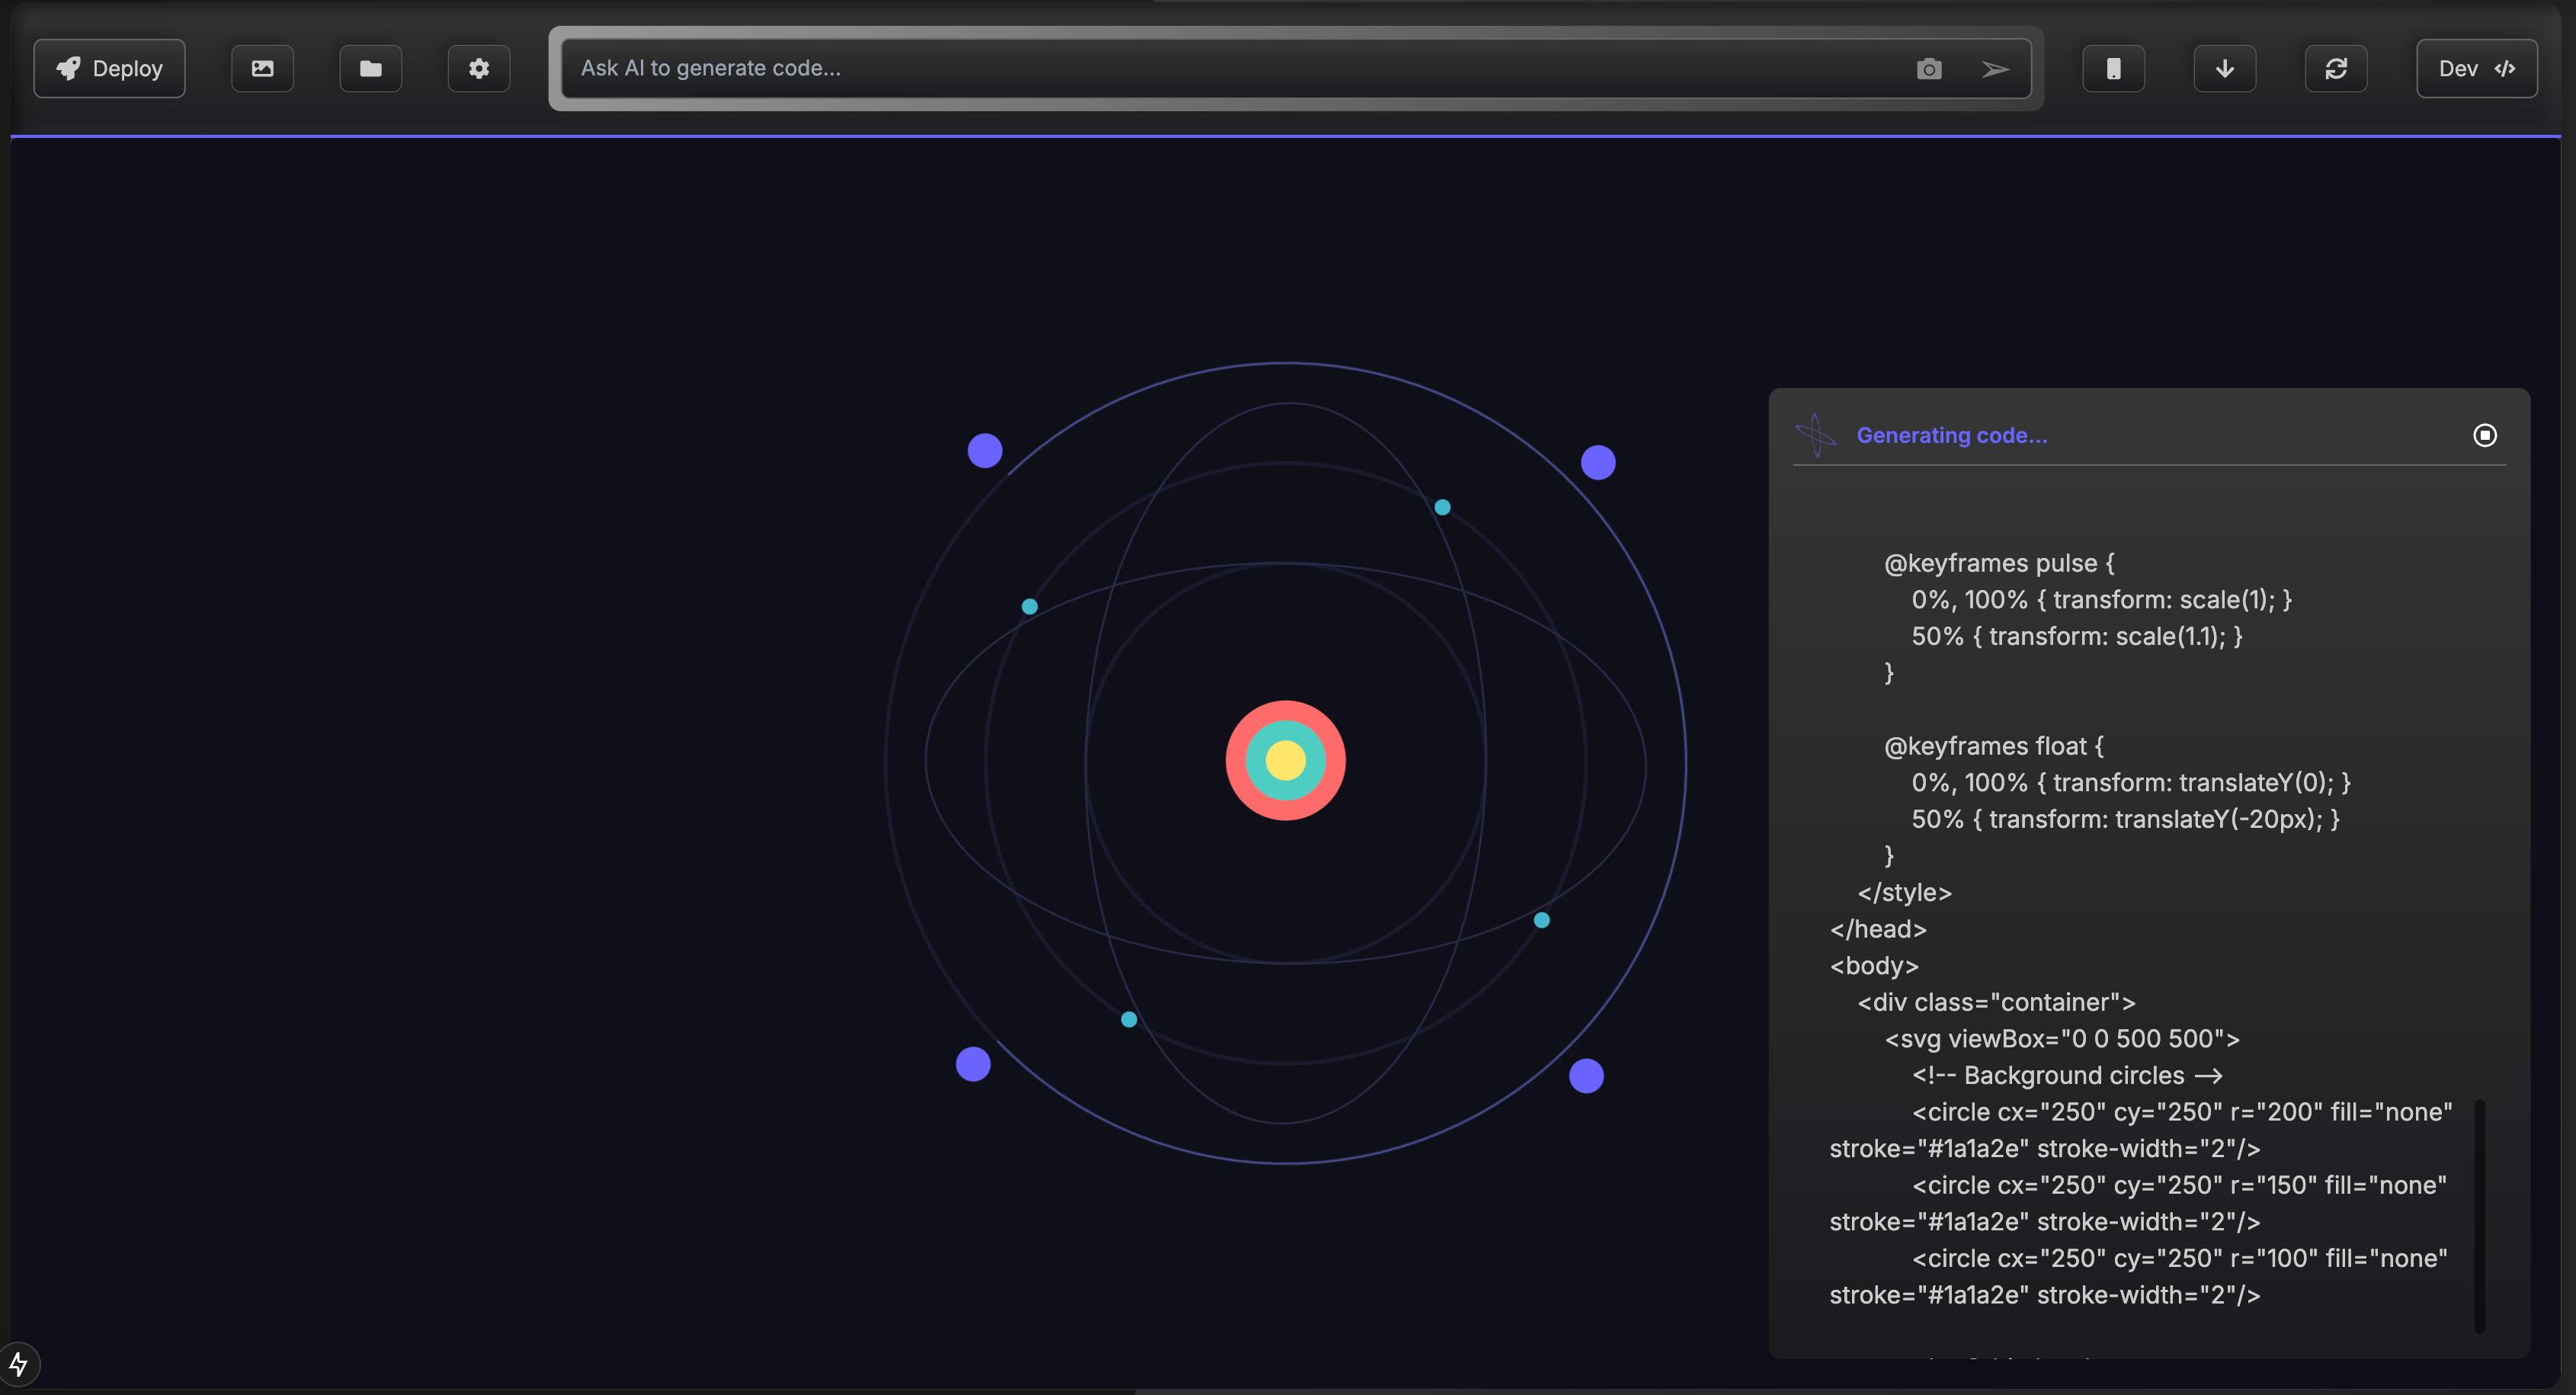
Task: Click the camera screenshot icon
Action: [x=1929, y=68]
